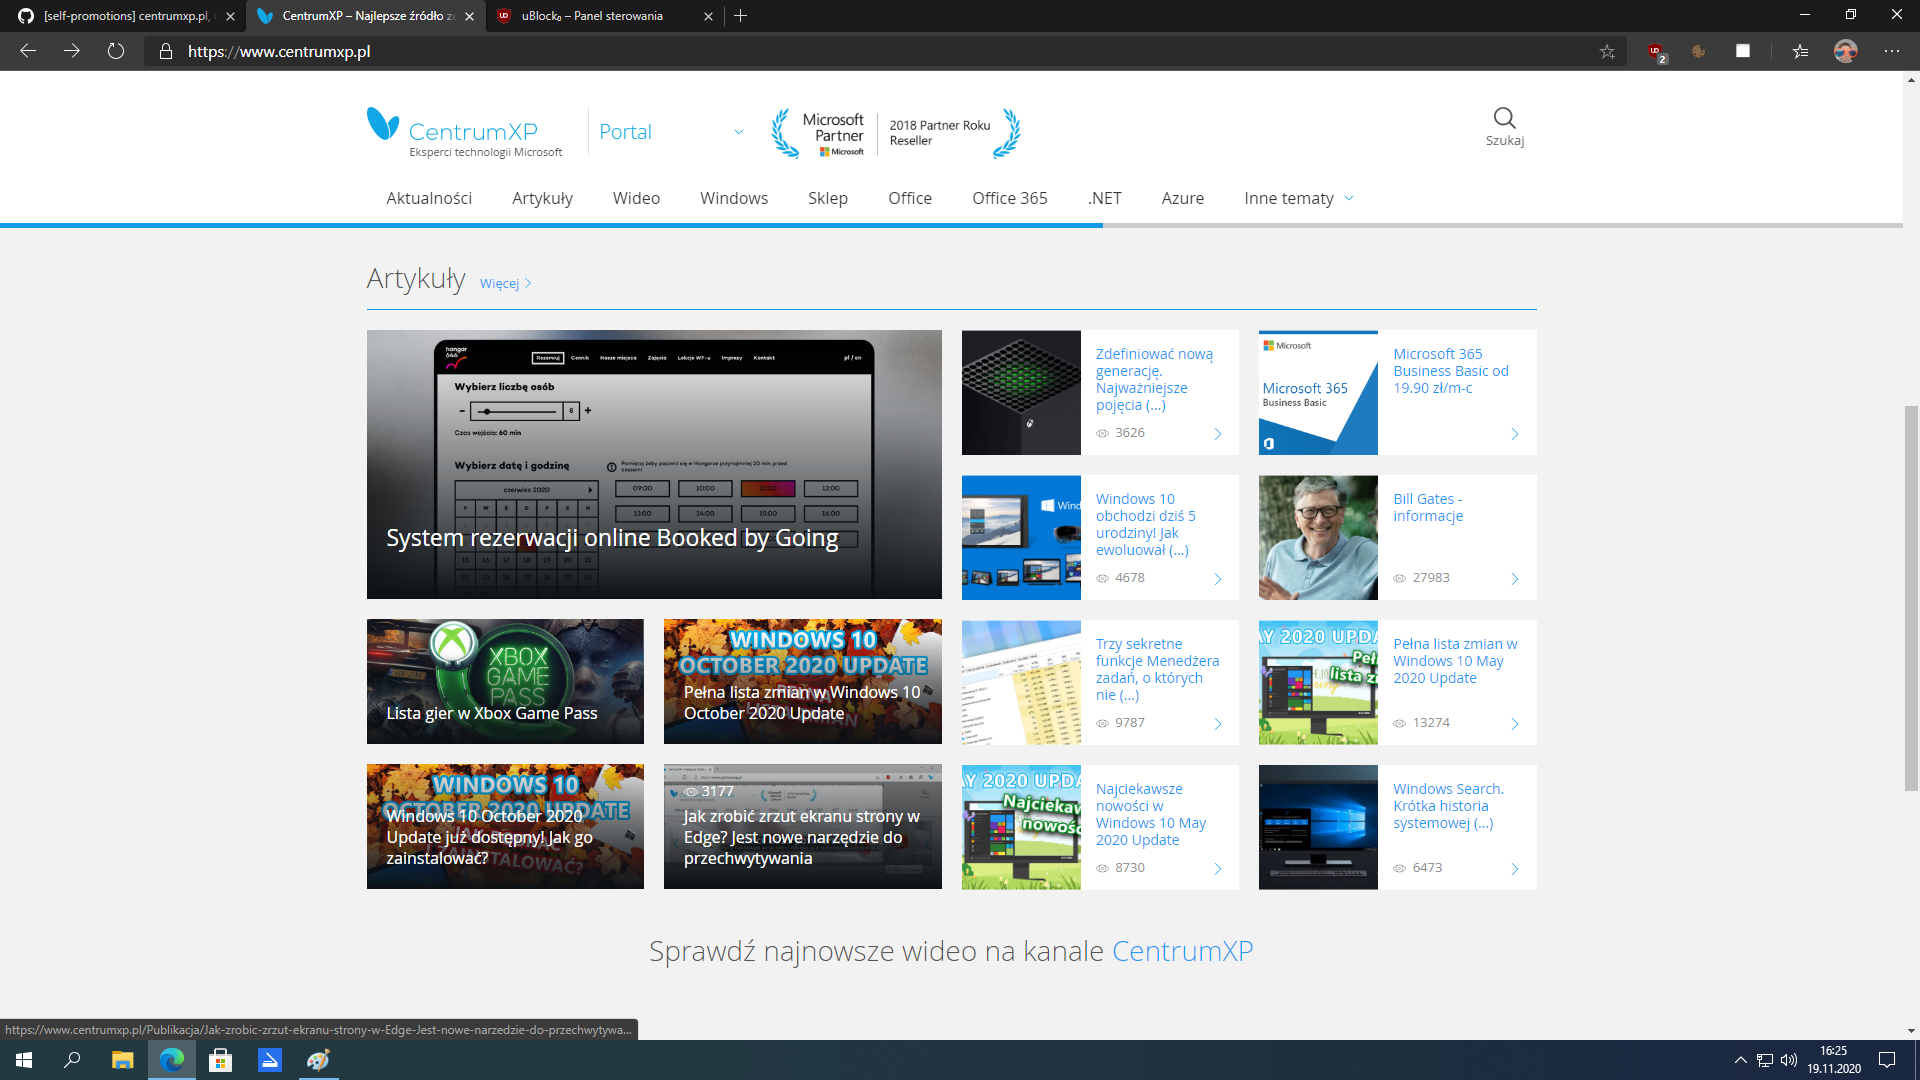This screenshot has height=1080, width=1920.
Task: Click the arrow on the Microsoft 365 Business Basic card
Action: pyautogui.click(x=1515, y=434)
